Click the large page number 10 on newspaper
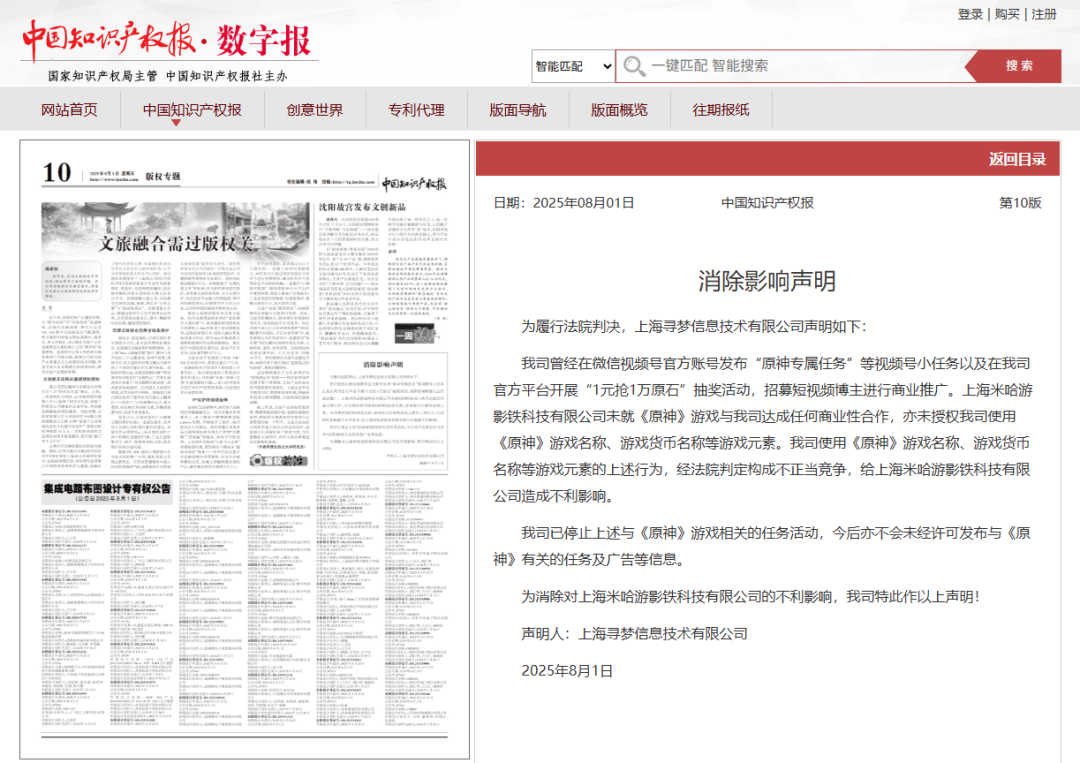Screen dimensions: 1080x763 pyautogui.click(x=56, y=173)
